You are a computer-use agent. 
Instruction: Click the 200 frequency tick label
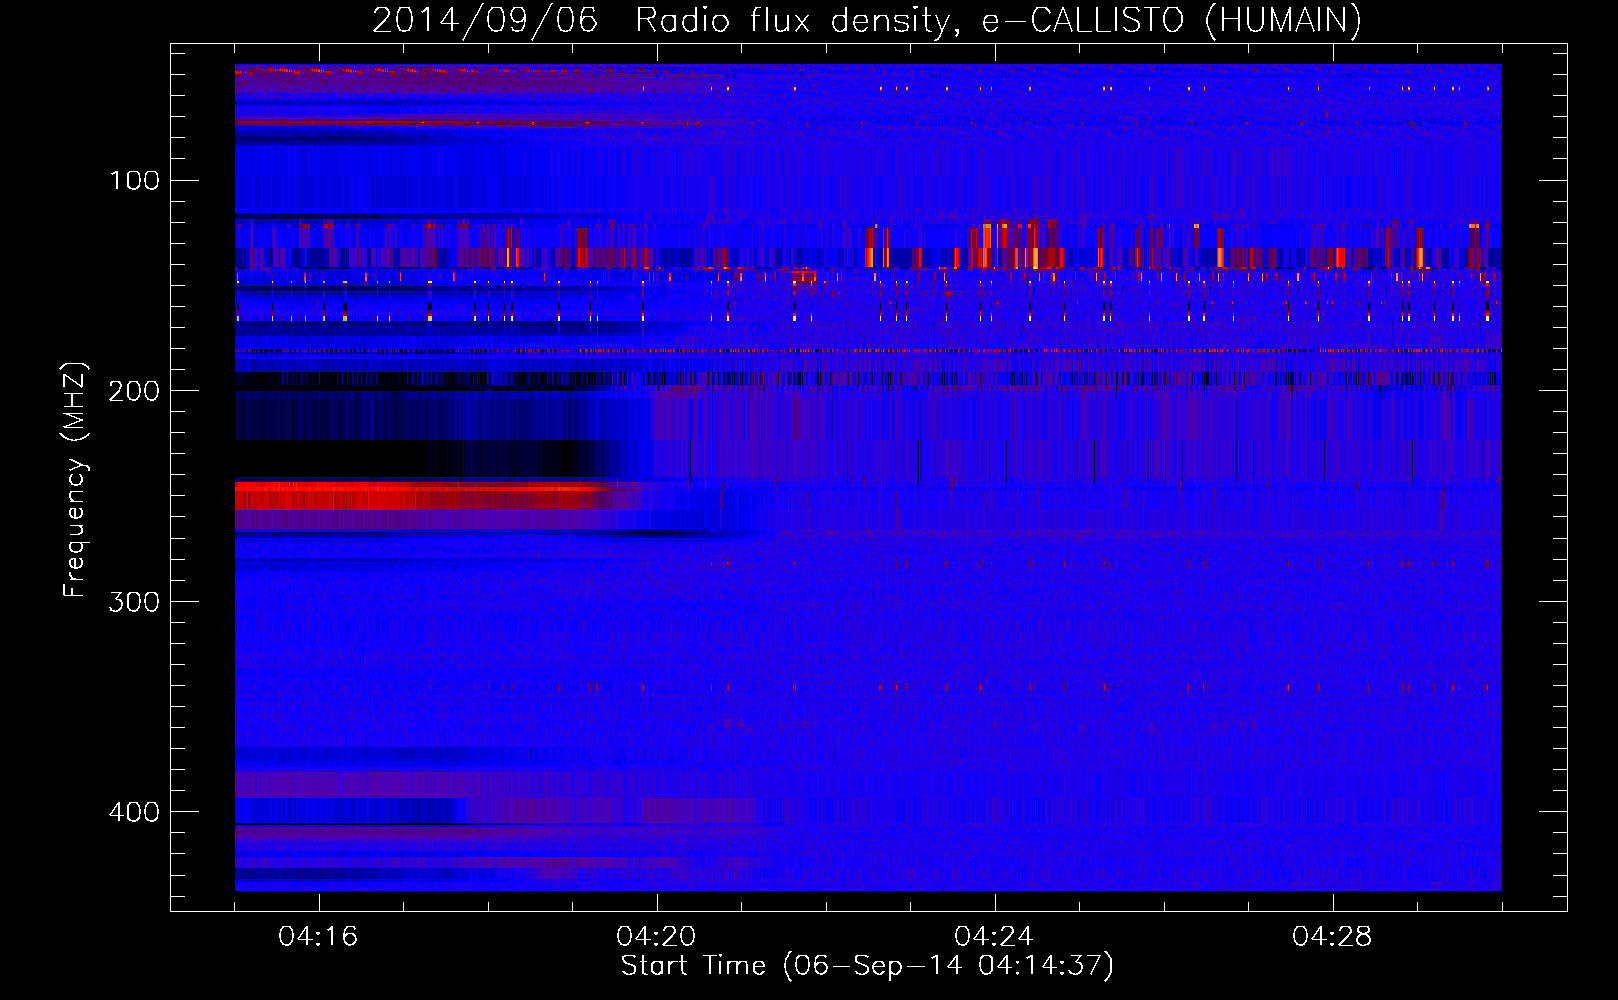click(134, 391)
